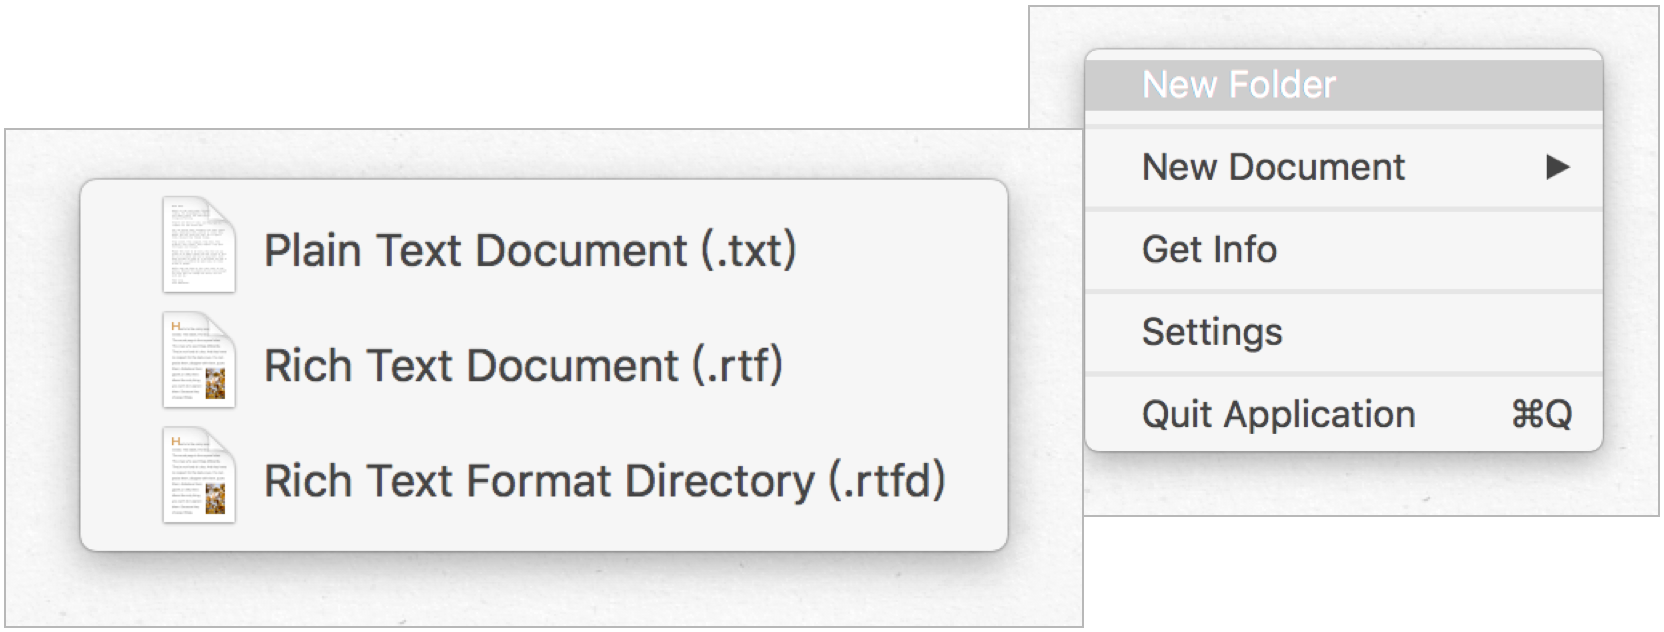Choose New Folder from the context menu
This screenshot has width=1664, height=632.
pyautogui.click(x=1343, y=85)
